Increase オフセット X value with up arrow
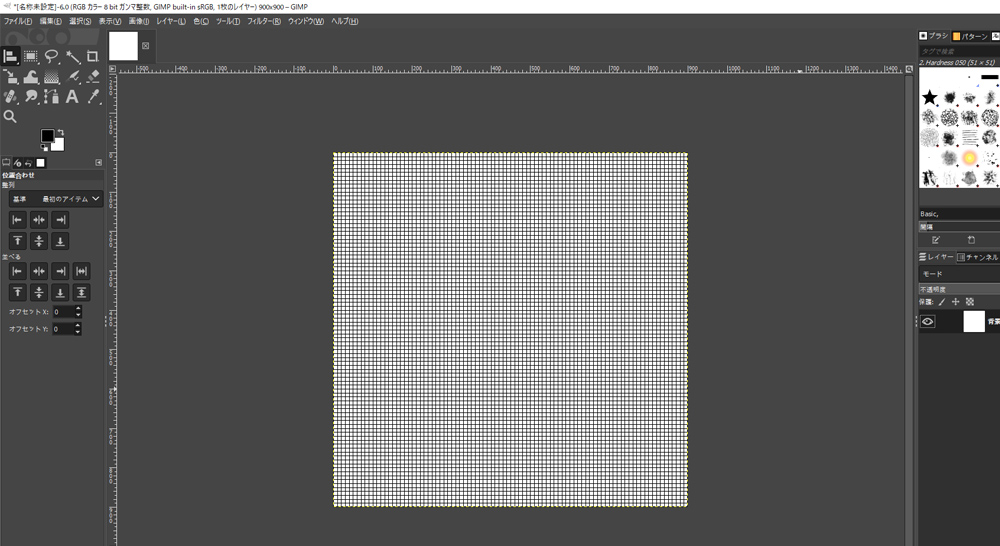Screen dimensions: 1000x546 [78, 309]
